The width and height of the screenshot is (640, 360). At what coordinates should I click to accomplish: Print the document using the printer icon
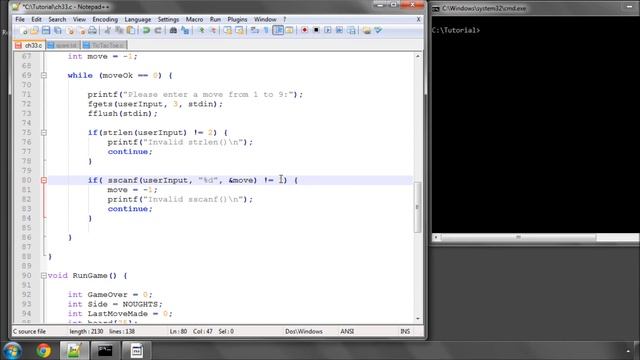click(x=93, y=31)
